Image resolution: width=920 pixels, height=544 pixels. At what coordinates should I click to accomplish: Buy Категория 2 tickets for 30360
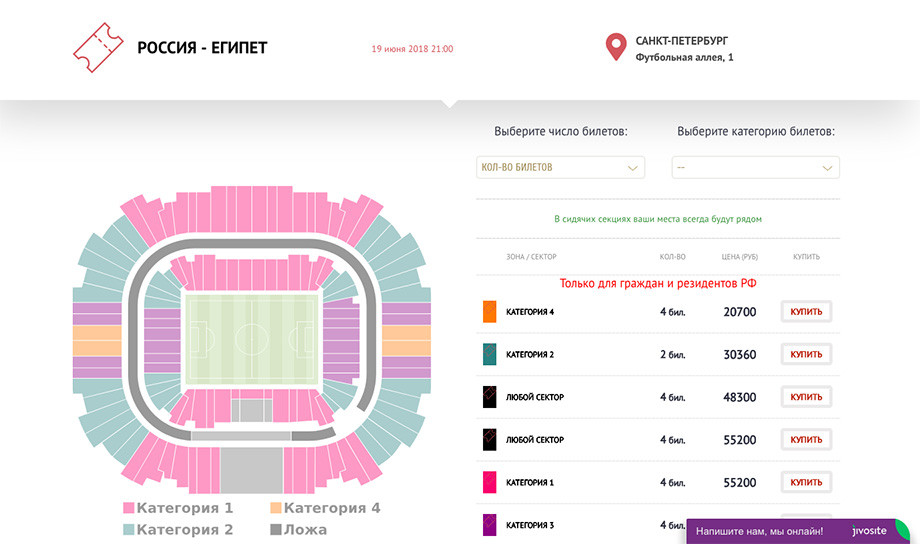(x=806, y=354)
